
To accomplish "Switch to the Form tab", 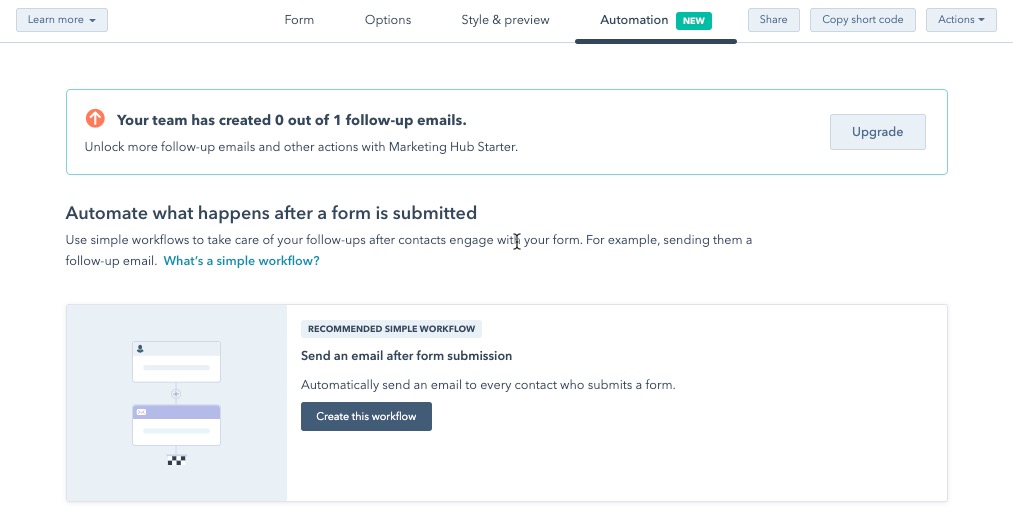I will 299,20.
